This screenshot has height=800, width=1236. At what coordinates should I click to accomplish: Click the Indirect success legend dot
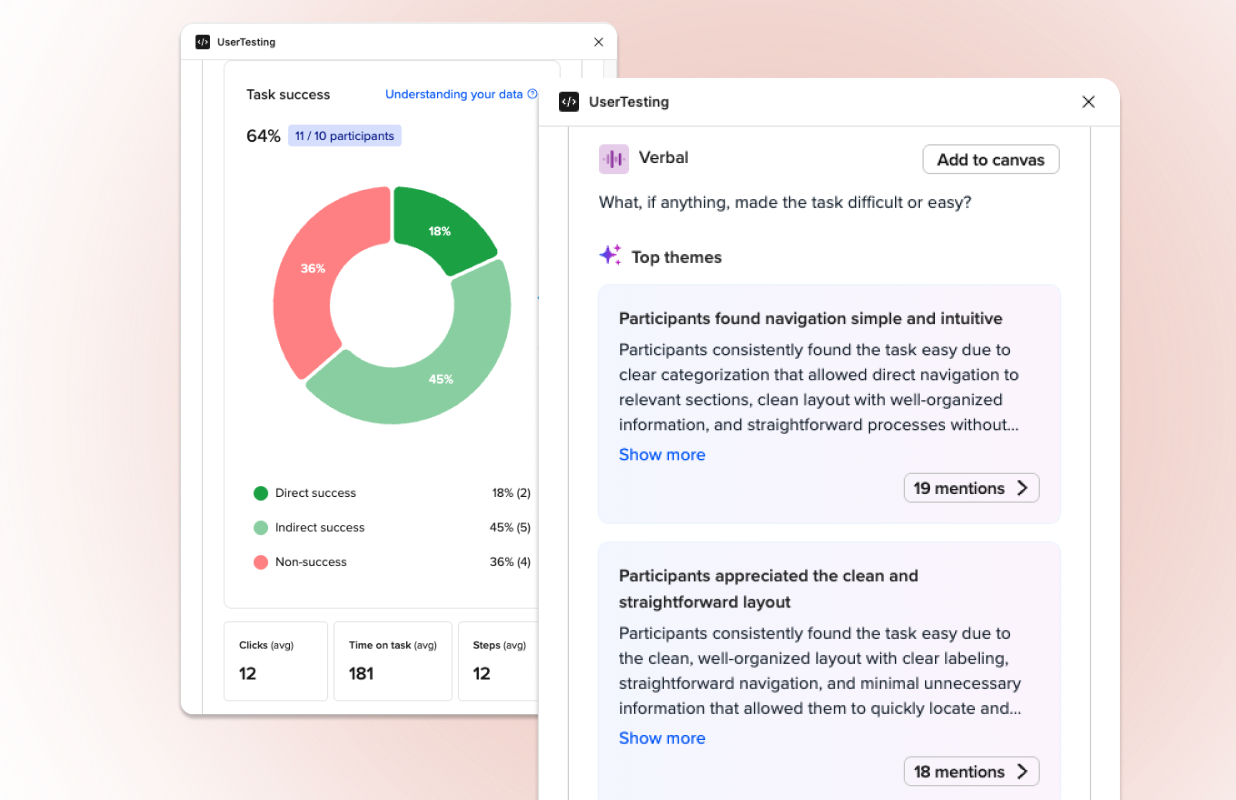pyautogui.click(x=261, y=527)
